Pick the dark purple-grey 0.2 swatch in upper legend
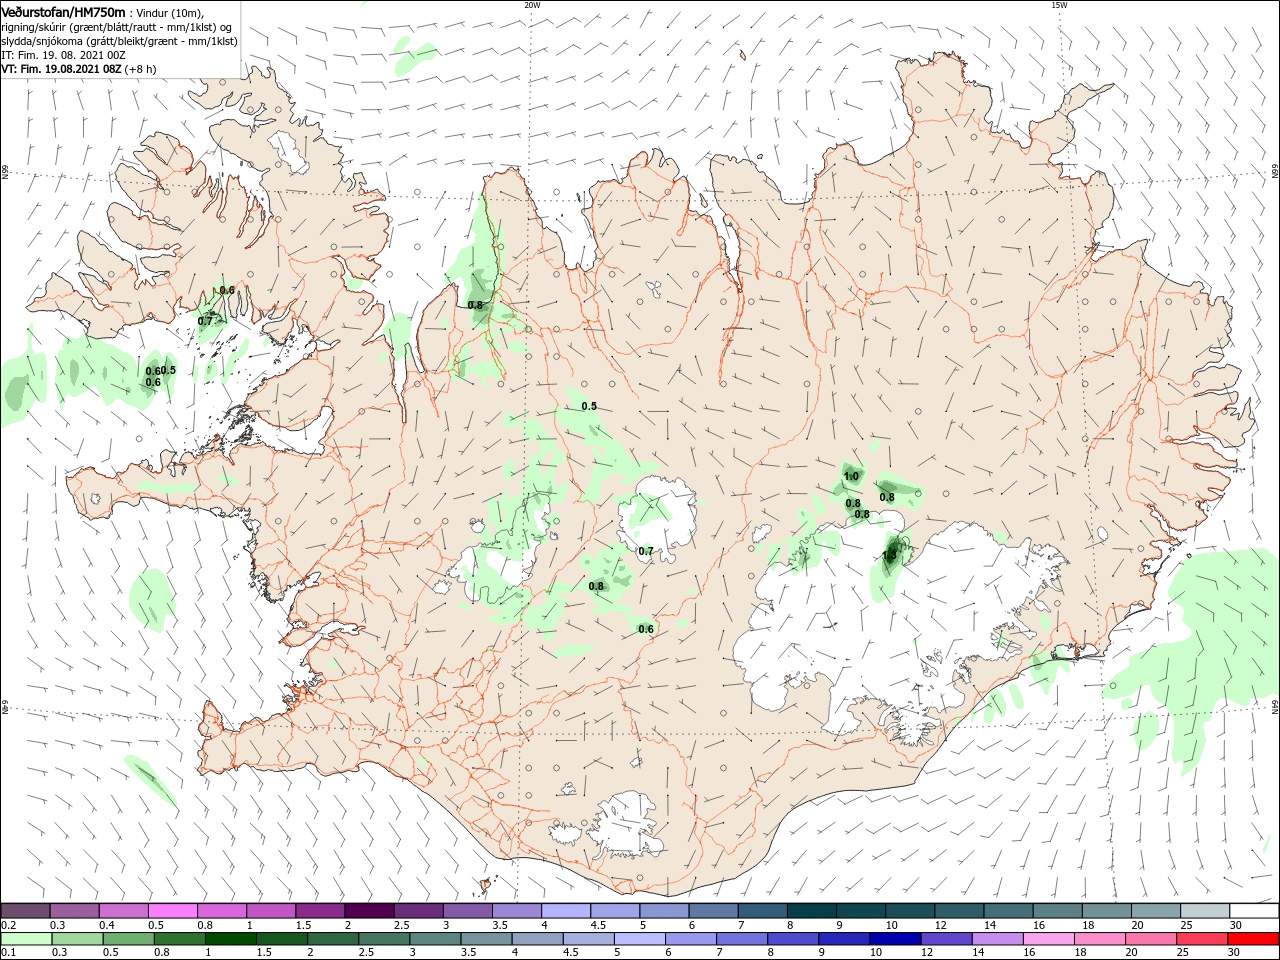This screenshot has width=1280, height=960. point(25,911)
